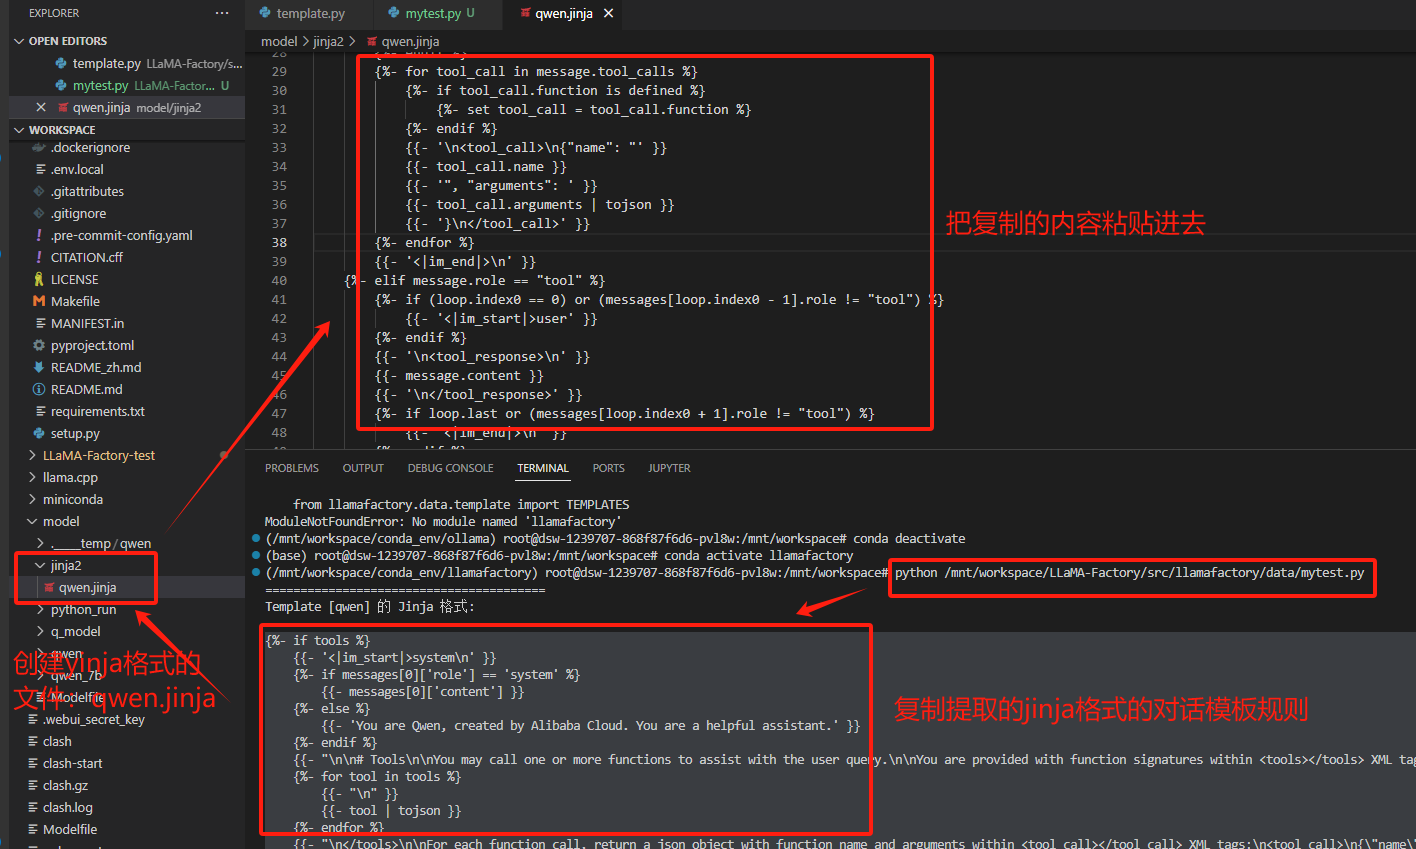Click the pyproject.toml gear icon
The image size is (1416, 849).
[x=39, y=345]
